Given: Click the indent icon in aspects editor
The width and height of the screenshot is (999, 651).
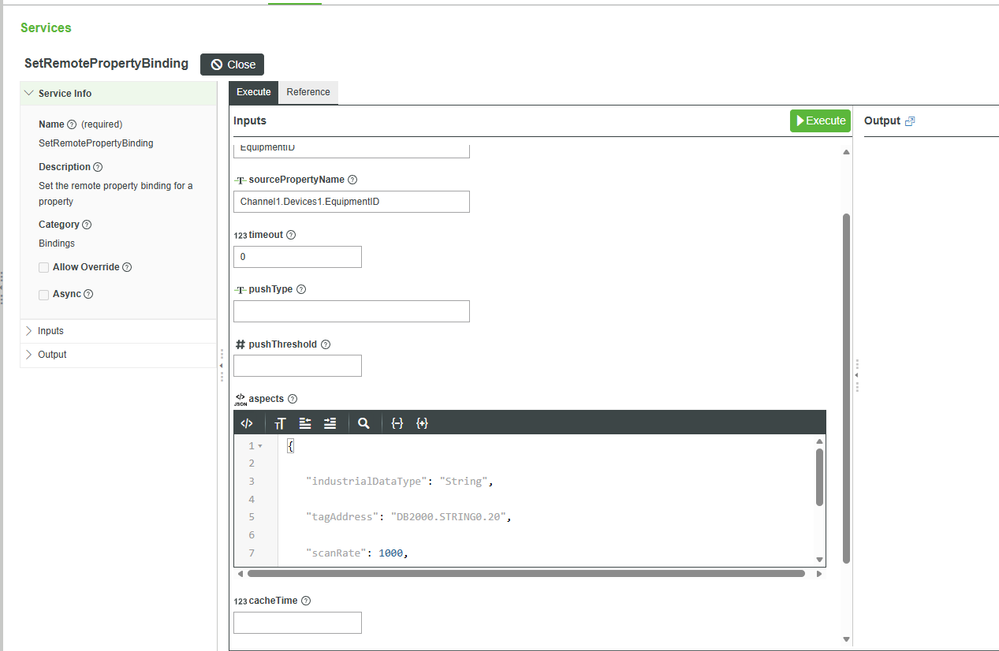Looking at the screenshot, I should (330, 423).
